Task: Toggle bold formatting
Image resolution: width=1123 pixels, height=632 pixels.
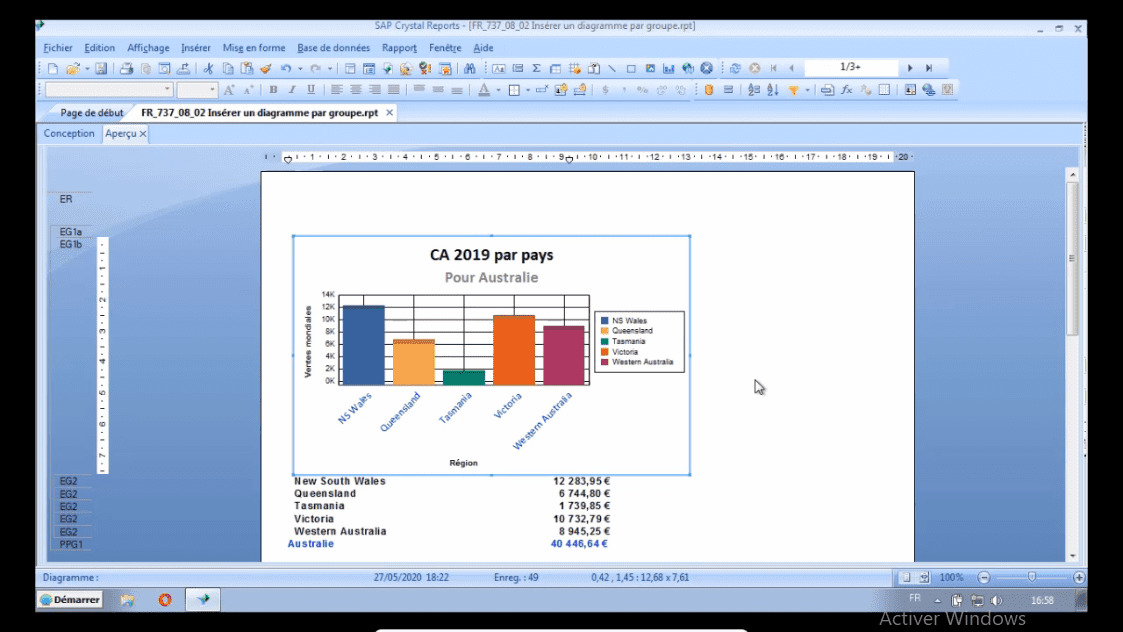Action: pos(274,90)
